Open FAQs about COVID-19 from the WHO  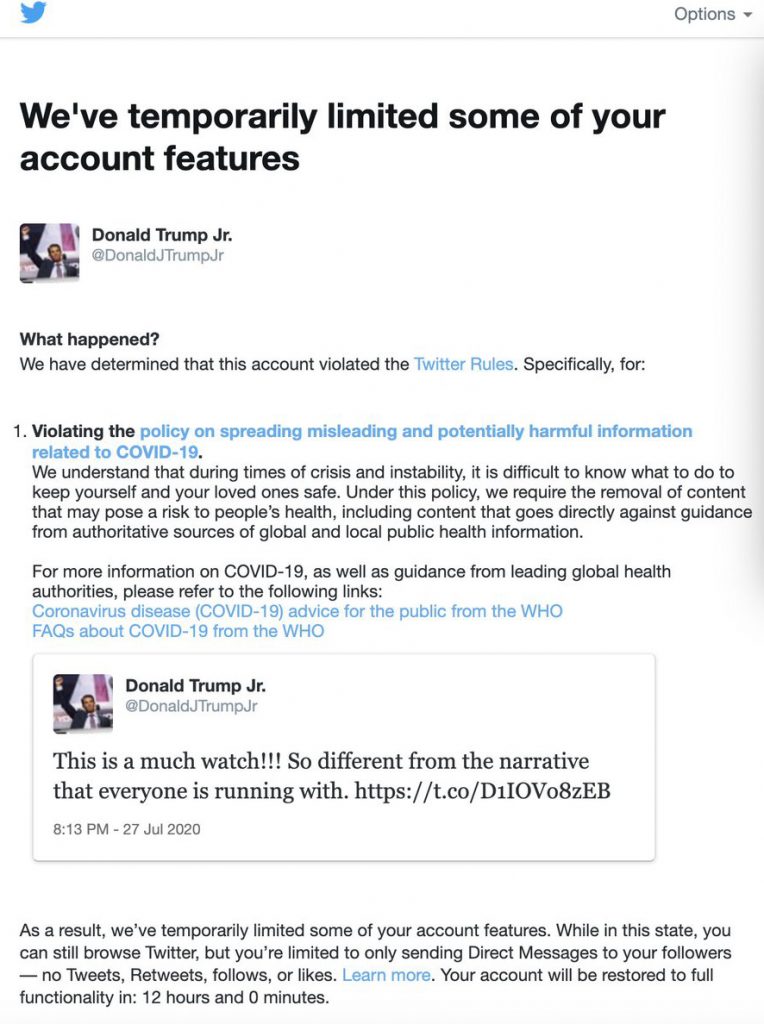tap(178, 631)
